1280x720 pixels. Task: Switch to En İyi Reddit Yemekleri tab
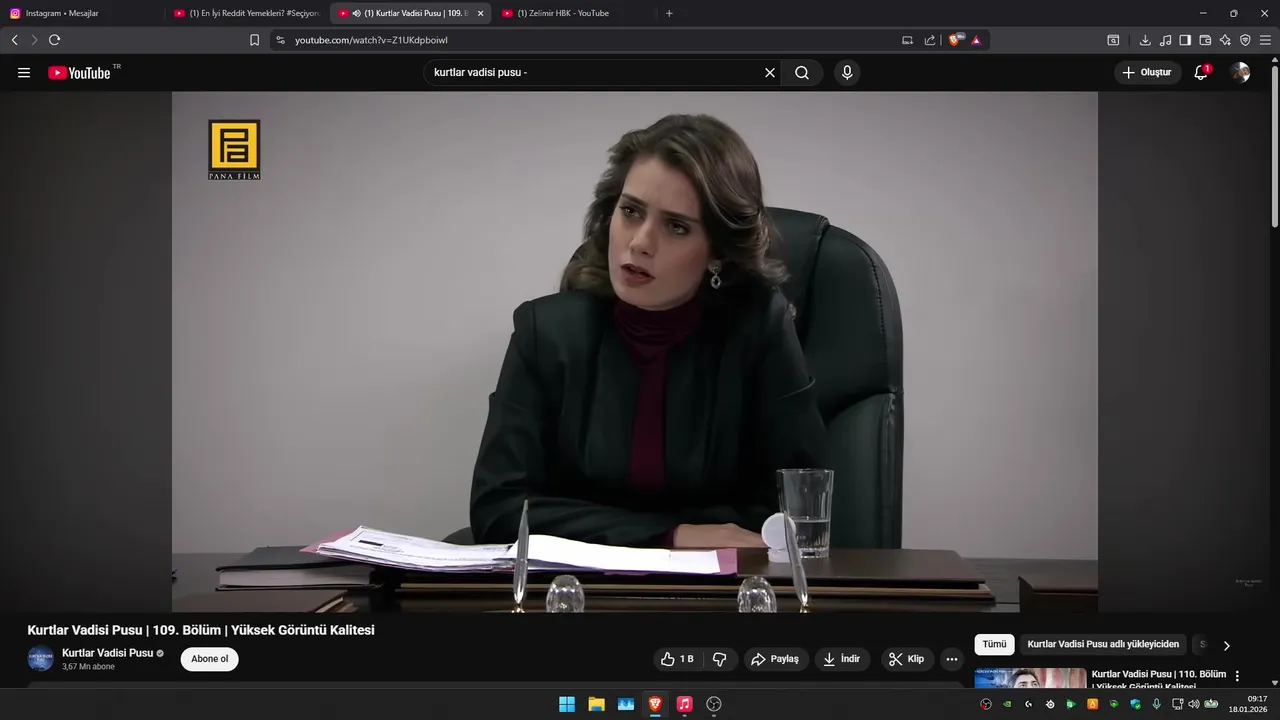(x=247, y=13)
